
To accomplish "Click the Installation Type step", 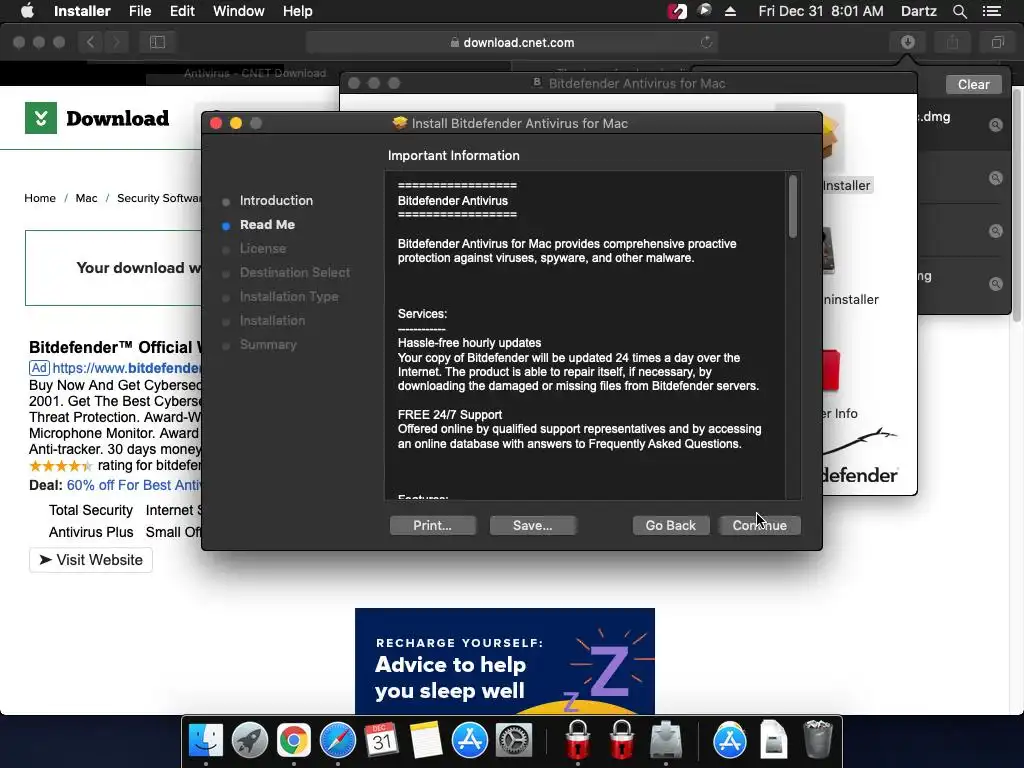I will tap(289, 296).
